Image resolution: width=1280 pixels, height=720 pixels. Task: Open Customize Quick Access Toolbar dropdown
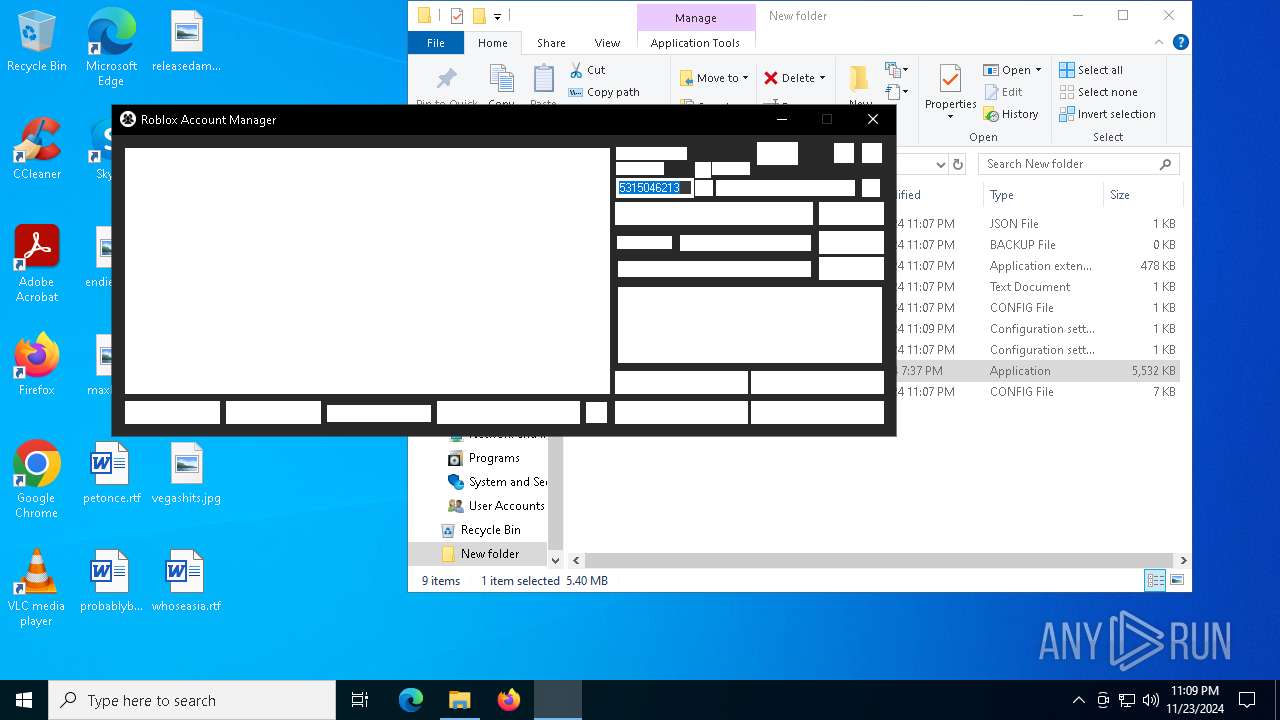pyautogui.click(x=497, y=16)
